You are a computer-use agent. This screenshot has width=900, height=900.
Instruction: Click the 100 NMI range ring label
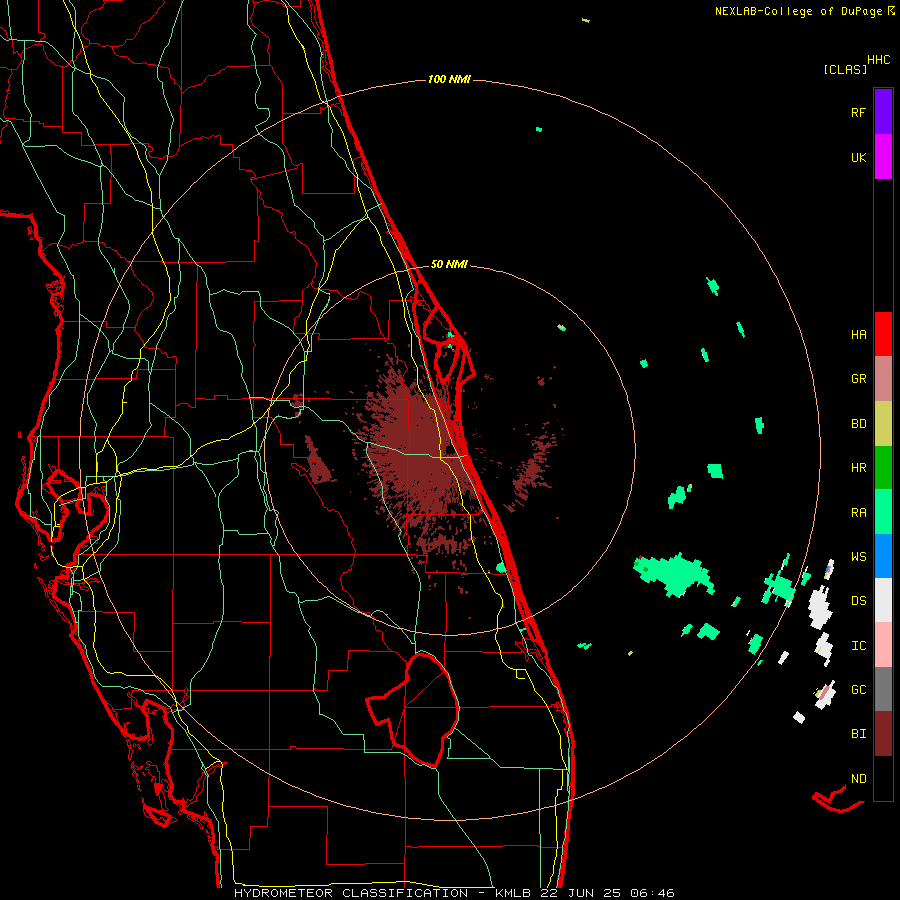pyautogui.click(x=449, y=79)
